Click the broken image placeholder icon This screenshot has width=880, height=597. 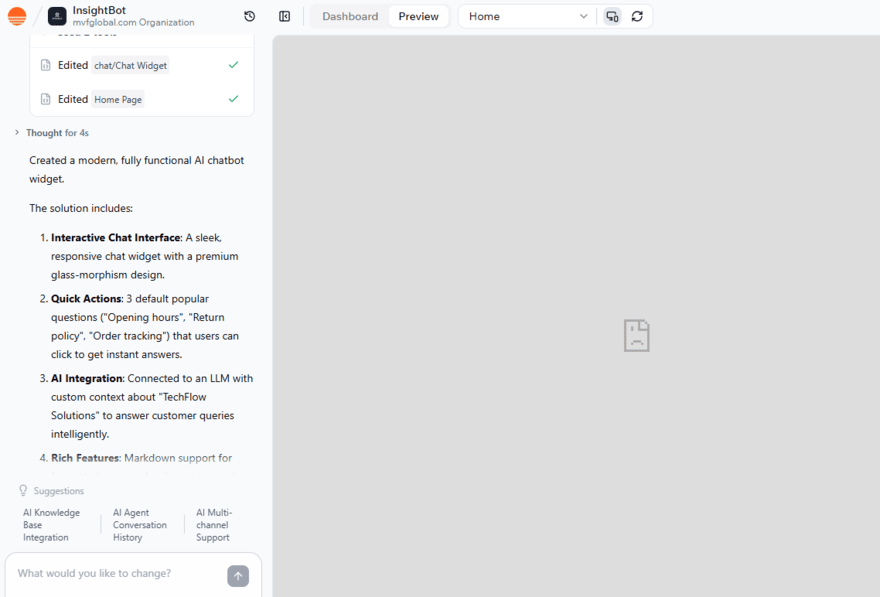(x=636, y=335)
